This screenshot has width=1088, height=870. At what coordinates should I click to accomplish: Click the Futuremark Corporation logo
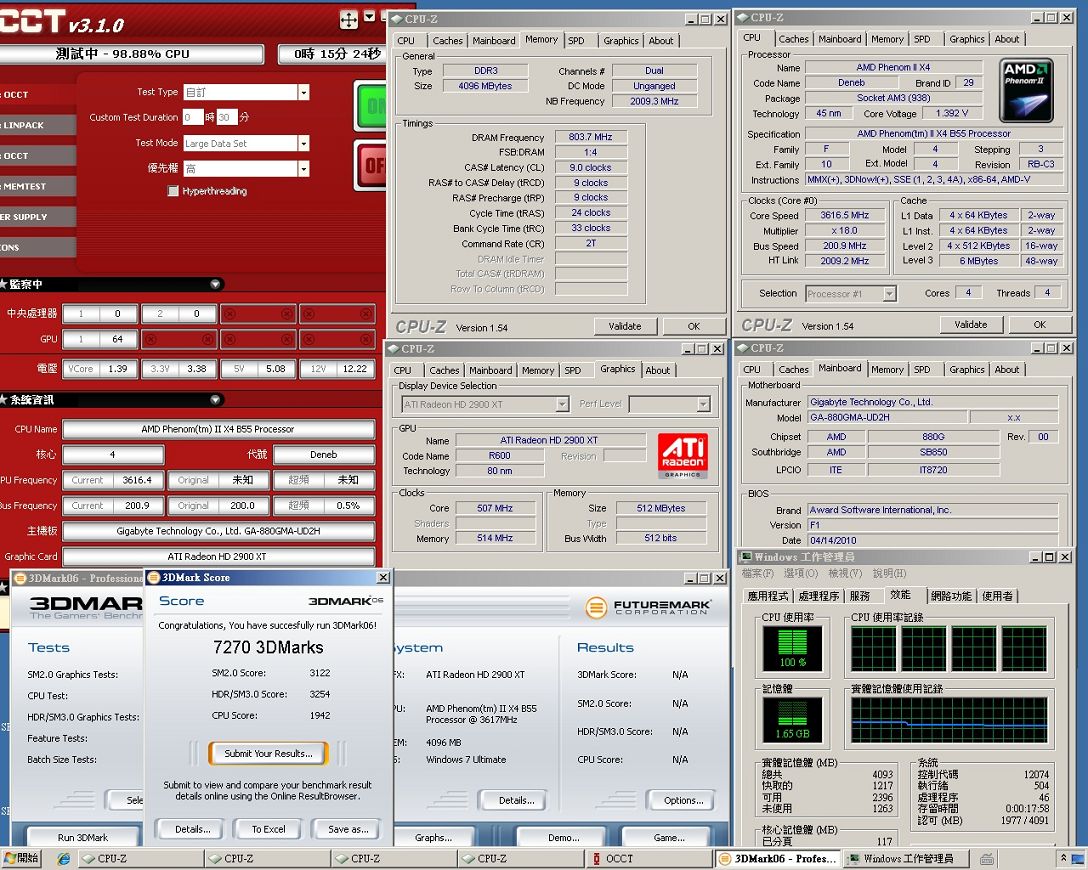(x=647, y=607)
